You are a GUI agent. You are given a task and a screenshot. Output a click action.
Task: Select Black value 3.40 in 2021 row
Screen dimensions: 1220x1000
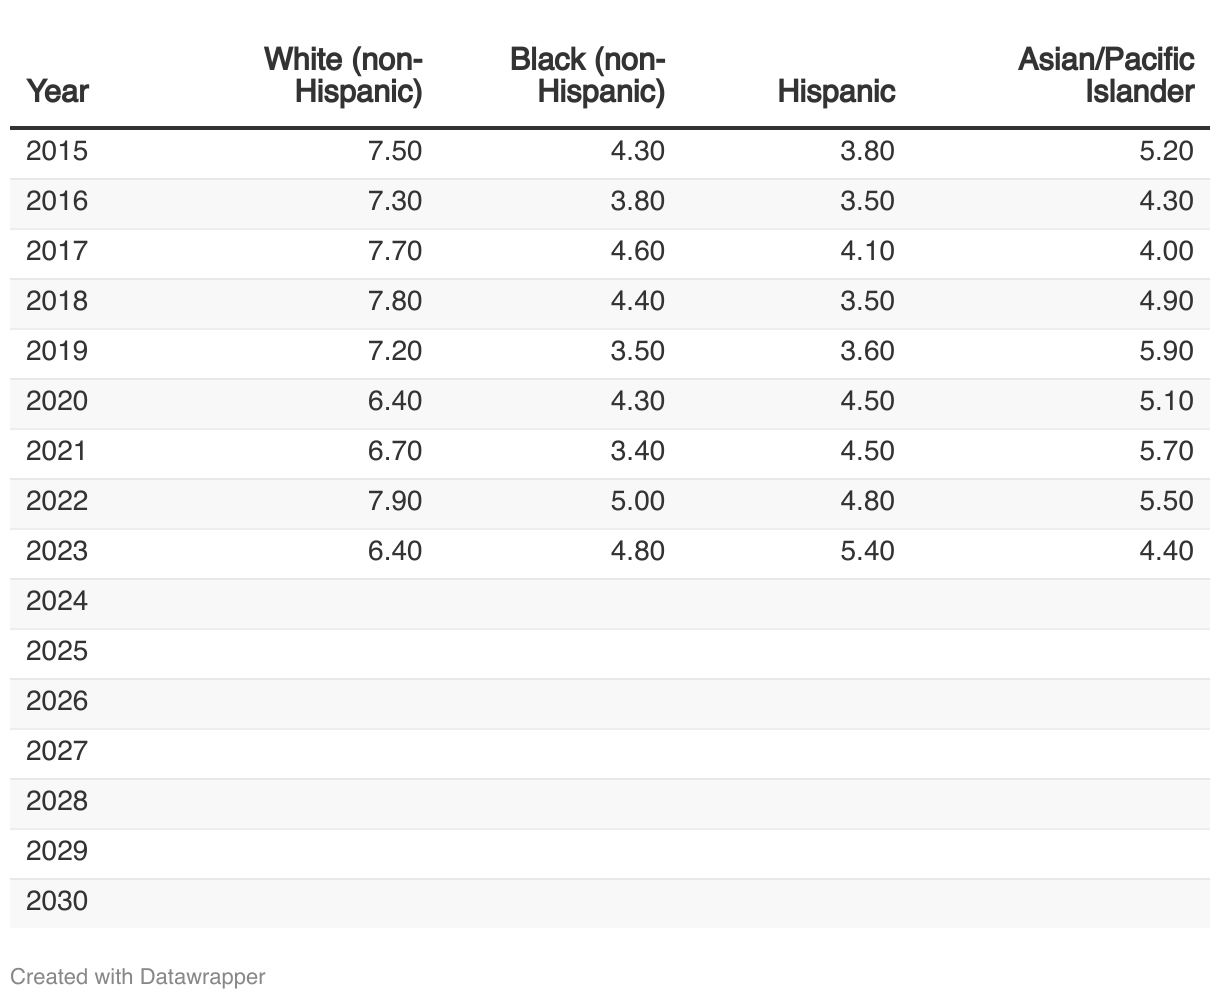637,451
